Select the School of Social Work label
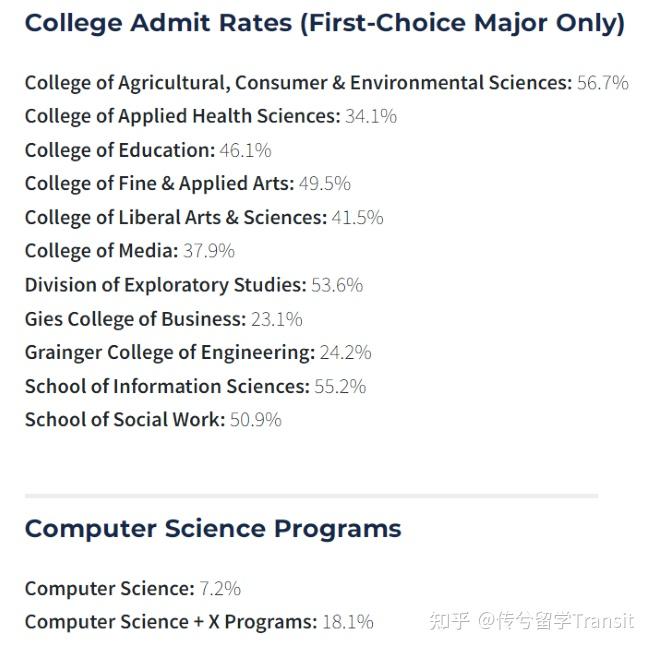Viewport: 650px width, 648px height. tap(125, 419)
